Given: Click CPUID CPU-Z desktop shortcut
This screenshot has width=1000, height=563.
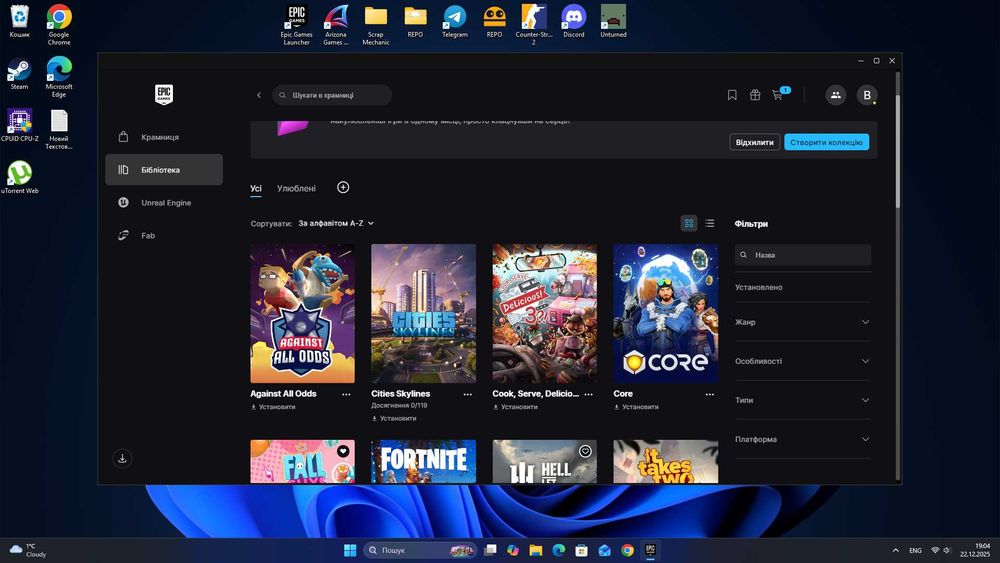Looking at the screenshot, I should 20,125.
